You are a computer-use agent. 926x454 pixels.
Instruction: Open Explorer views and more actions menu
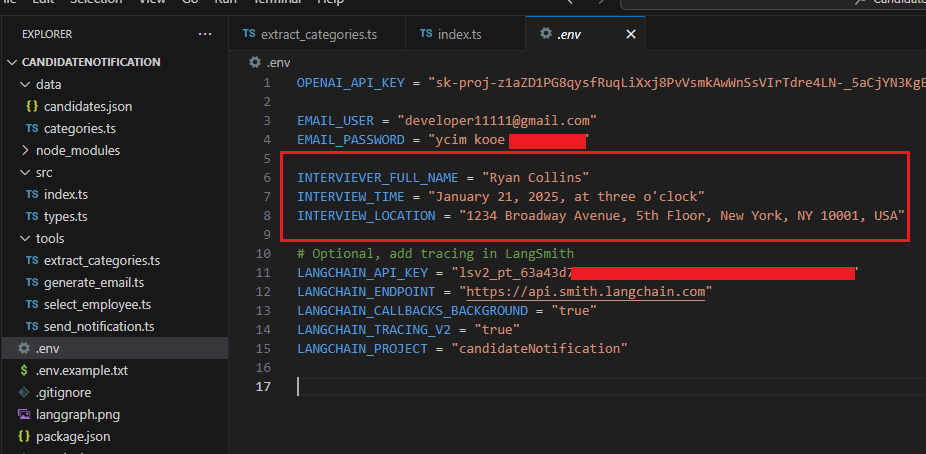pyautogui.click(x=205, y=34)
